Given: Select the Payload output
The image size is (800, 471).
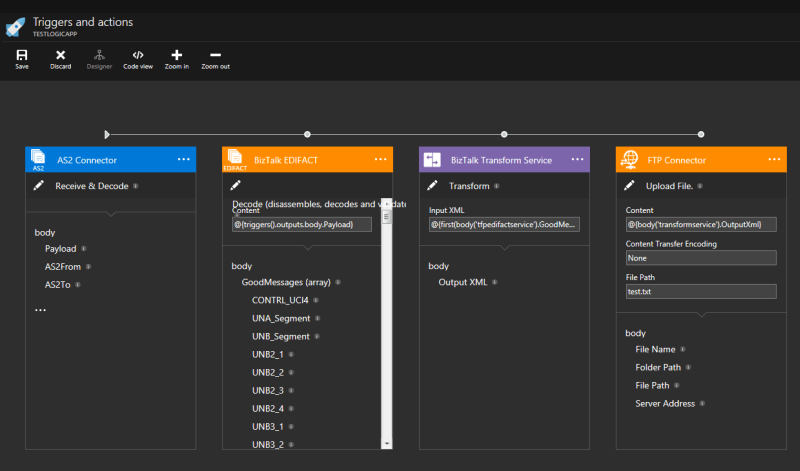Looking at the screenshot, I should tap(60, 249).
